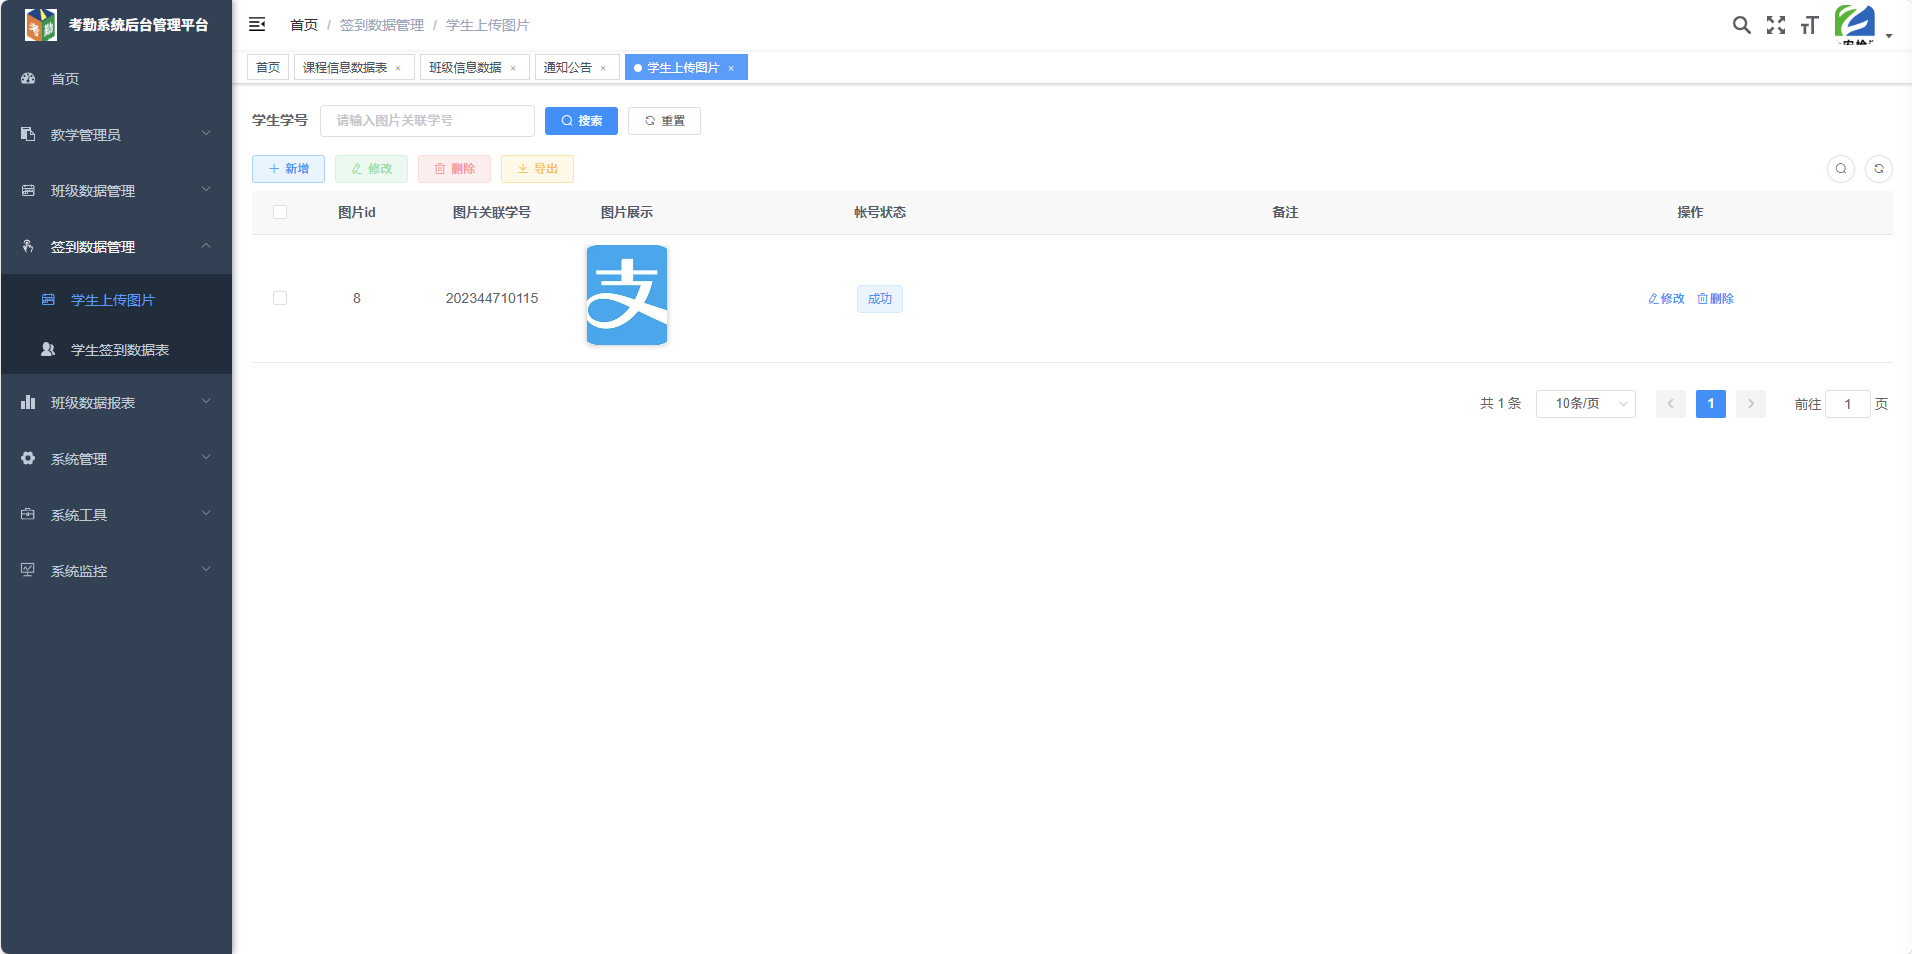The width and height of the screenshot is (1912, 954).
Task: Select all rows with header checkbox
Action: tap(280, 212)
